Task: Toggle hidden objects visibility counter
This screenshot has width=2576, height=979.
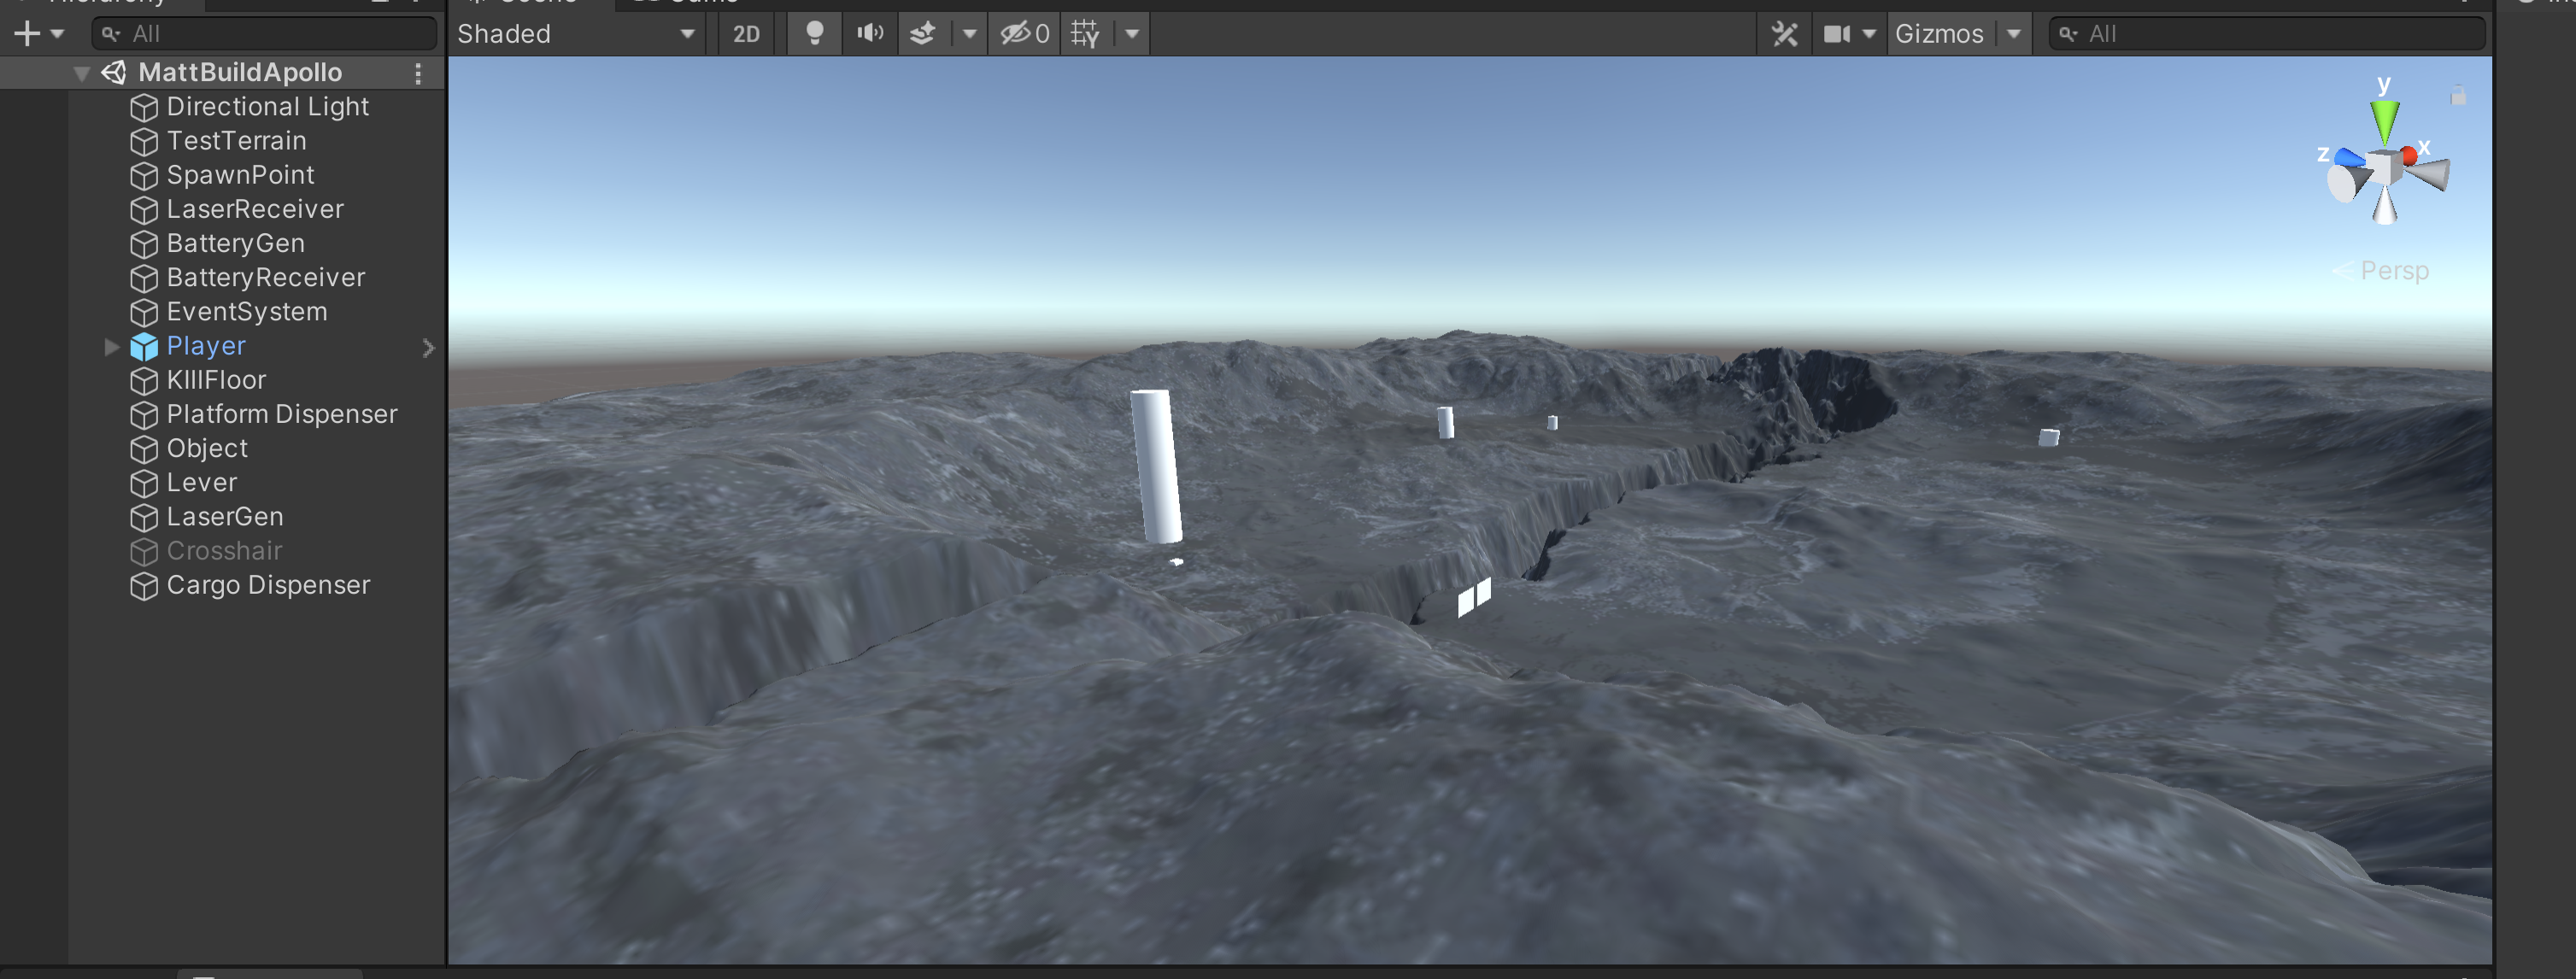Action: click(1024, 33)
